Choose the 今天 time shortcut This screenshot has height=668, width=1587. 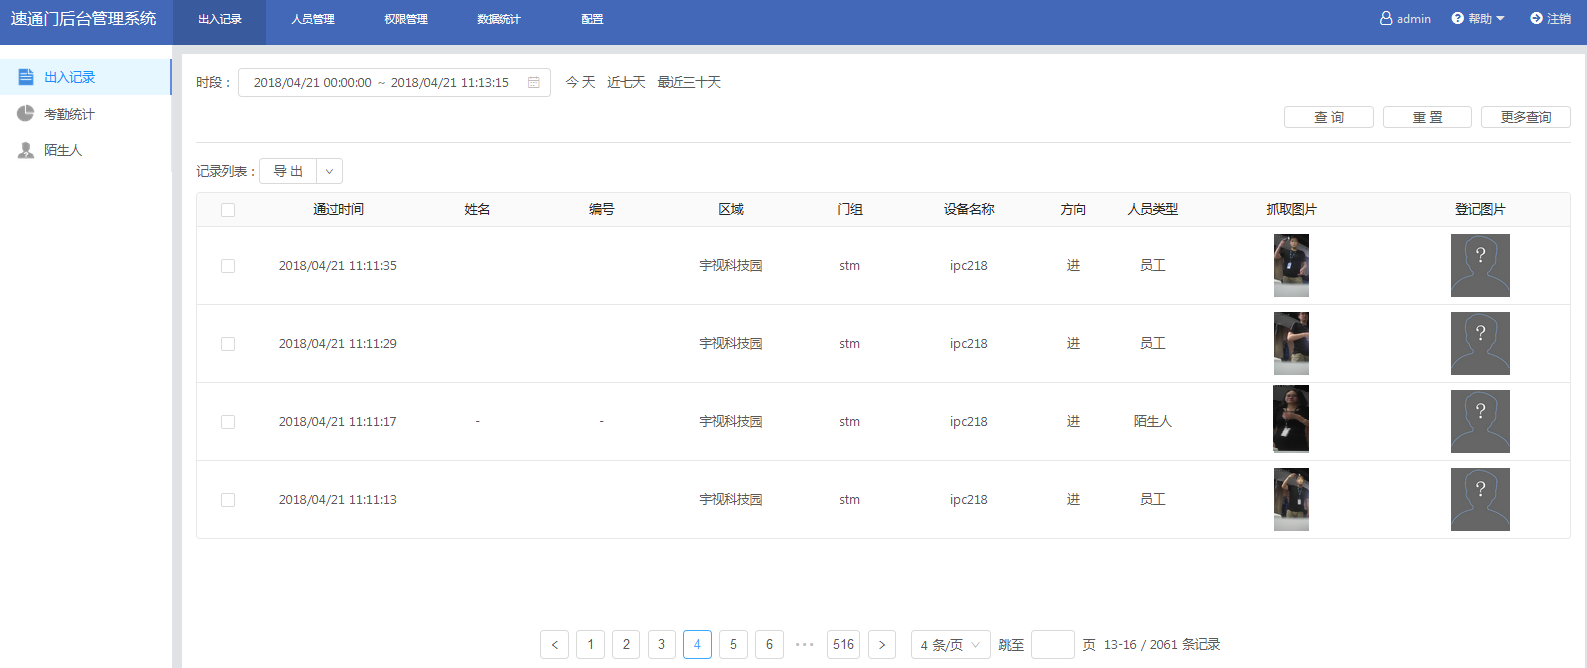tap(580, 82)
